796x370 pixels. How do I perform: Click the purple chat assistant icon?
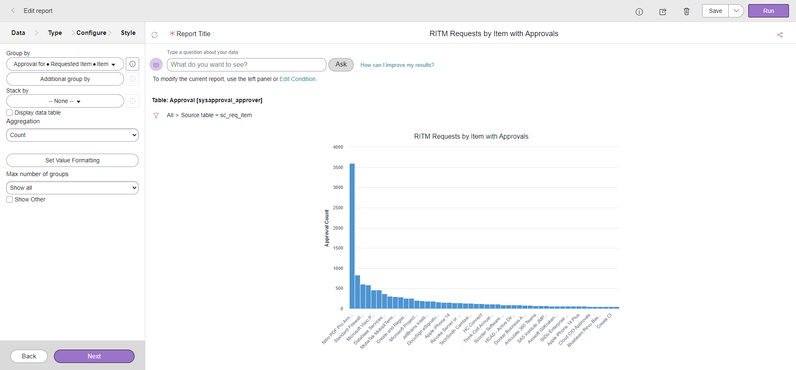pos(156,65)
